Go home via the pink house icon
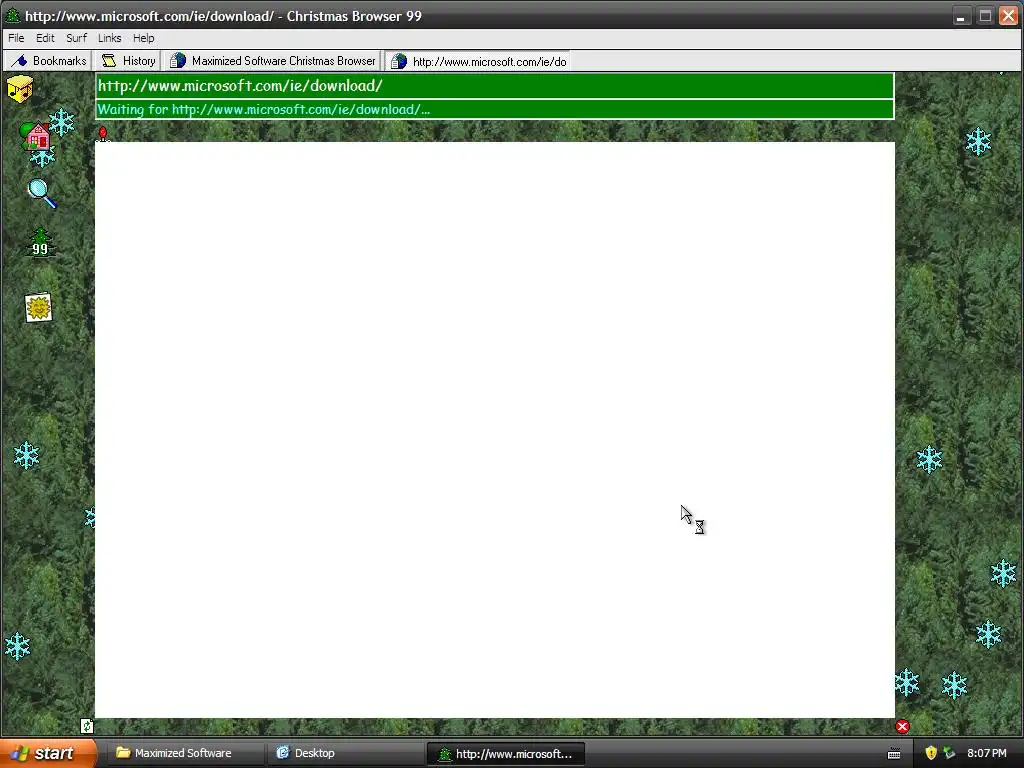This screenshot has width=1024, height=768. coord(35,136)
